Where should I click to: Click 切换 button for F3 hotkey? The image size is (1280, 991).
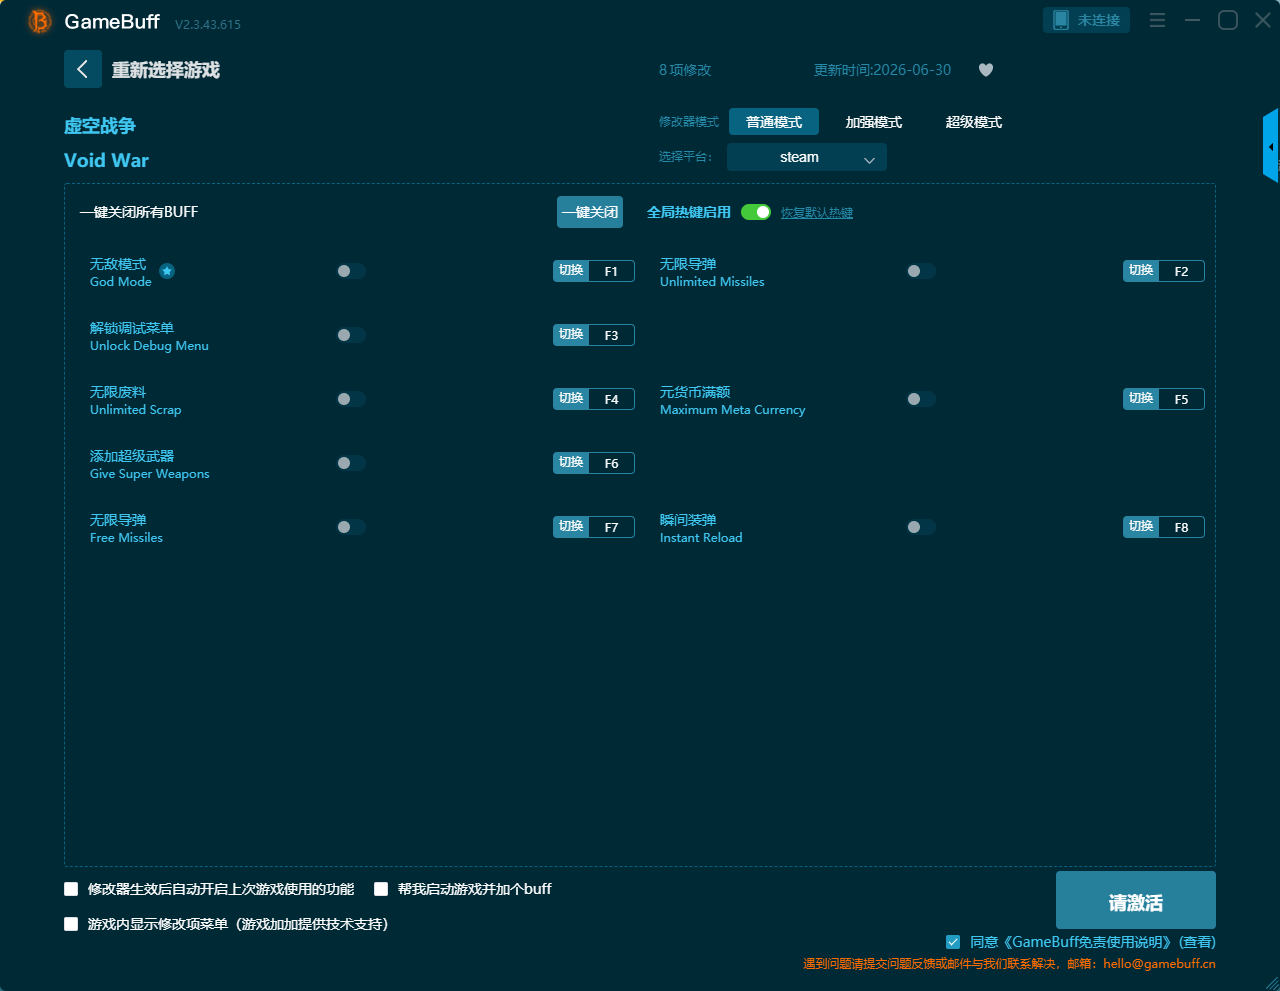coord(571,335)
